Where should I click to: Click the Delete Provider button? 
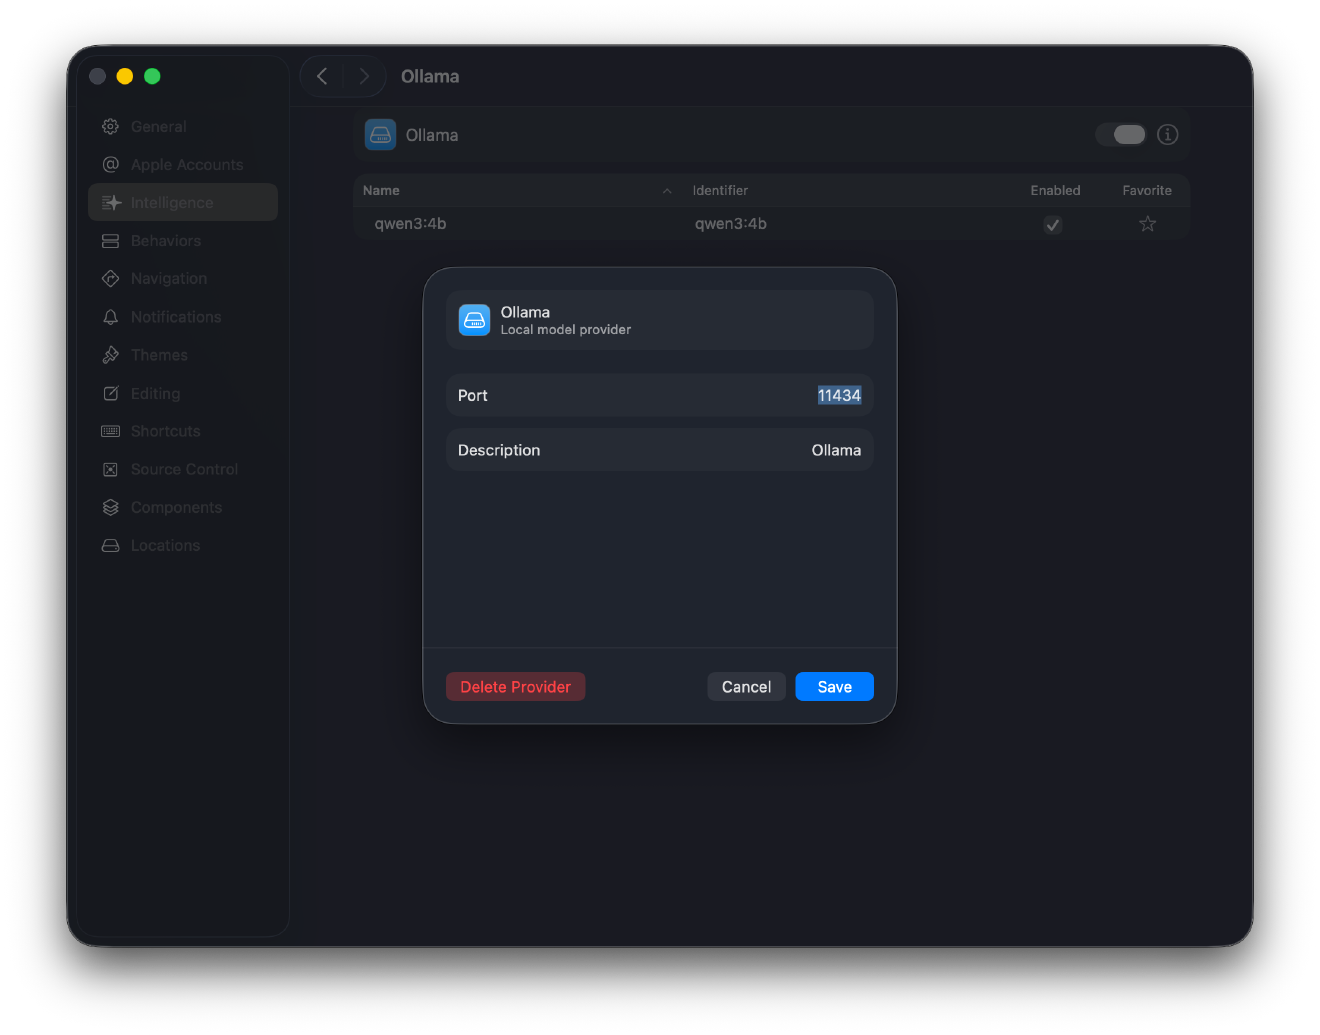515,687
